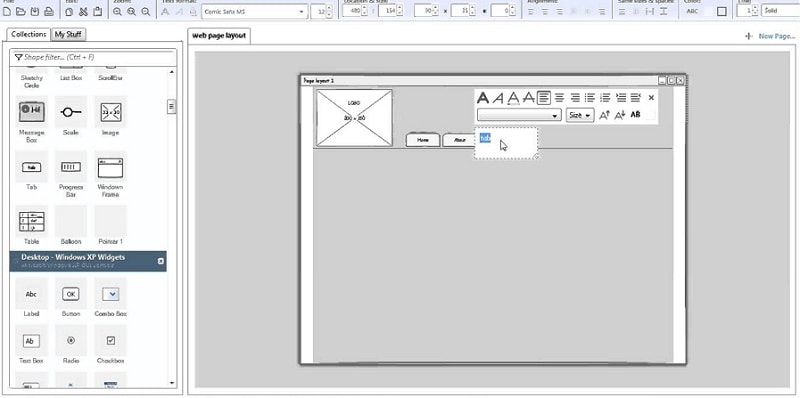This screenshot has width=800, height=398.
Task: Click the stroke color square swatch
Action: (x=721, y=11)
